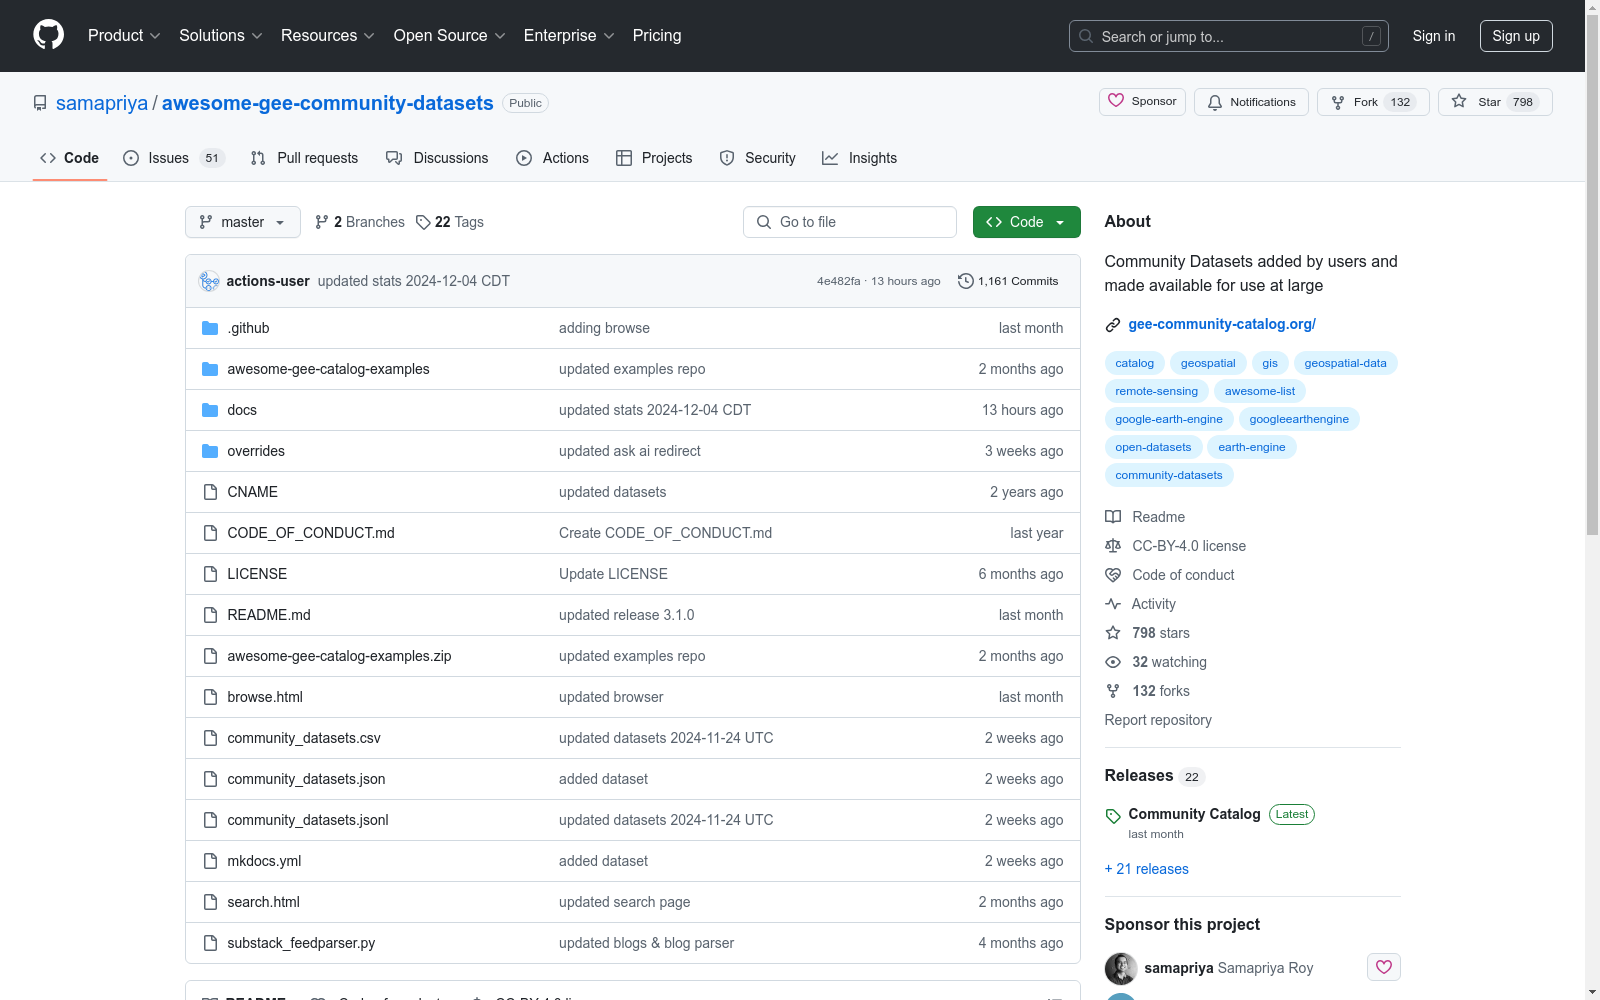Click the license scale icon
Screen dimensions: 1600x1000
[1113, 546]
